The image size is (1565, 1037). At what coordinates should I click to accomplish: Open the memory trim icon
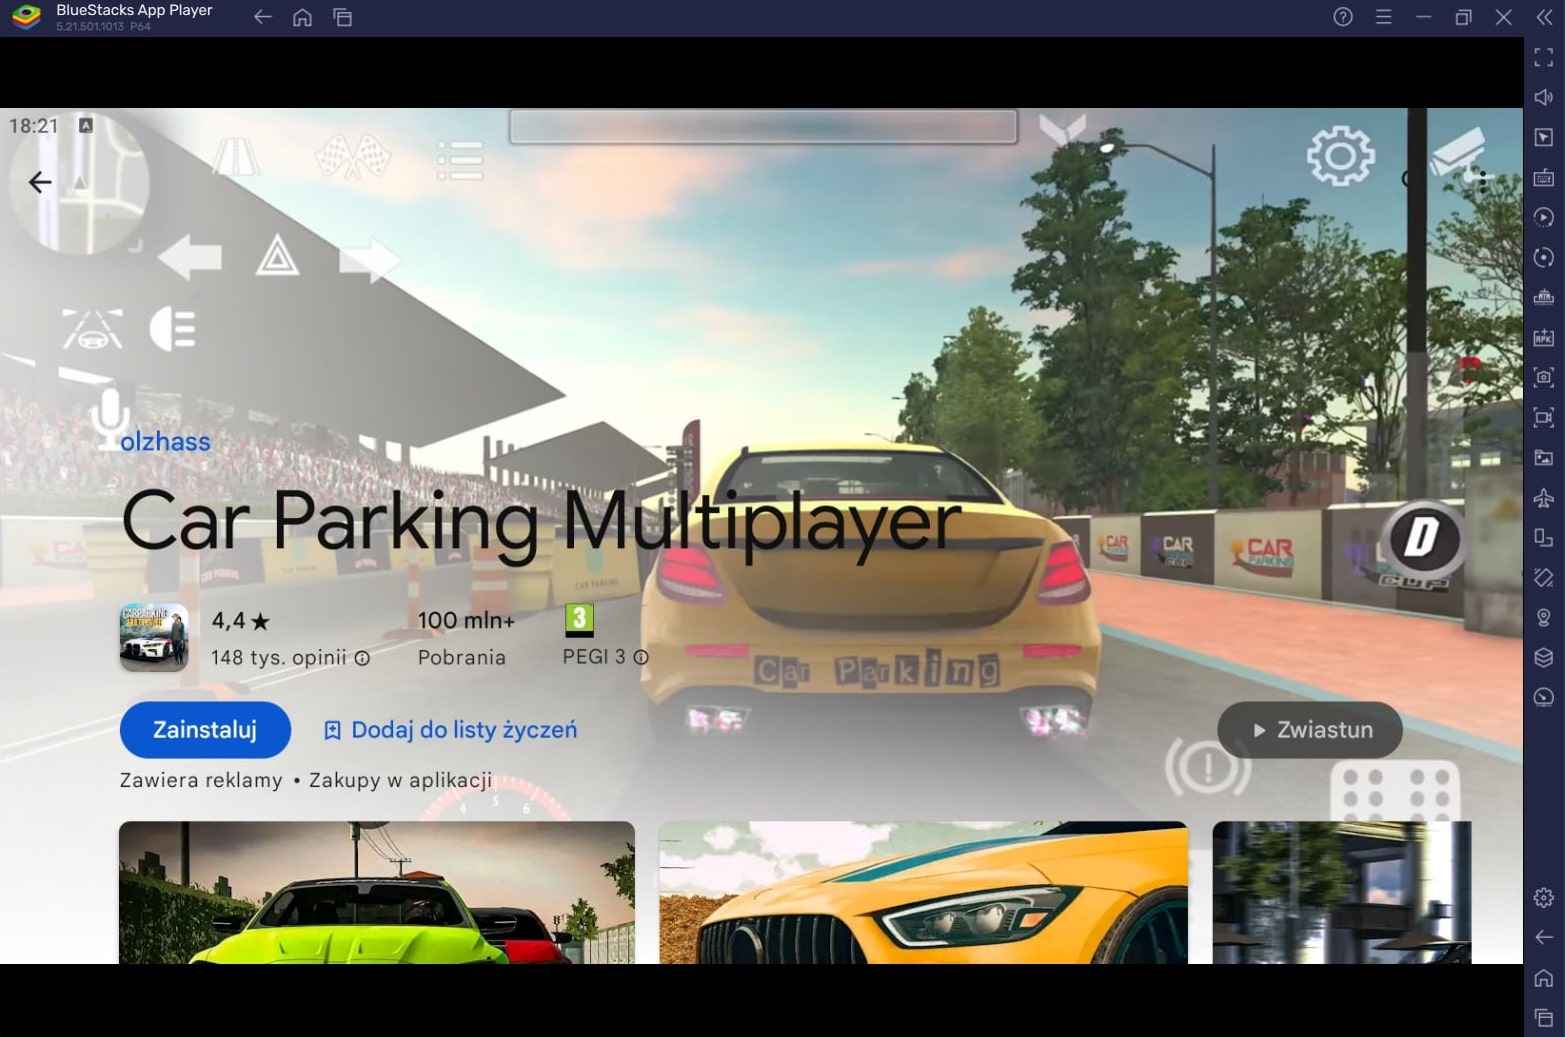point(1544,297)
